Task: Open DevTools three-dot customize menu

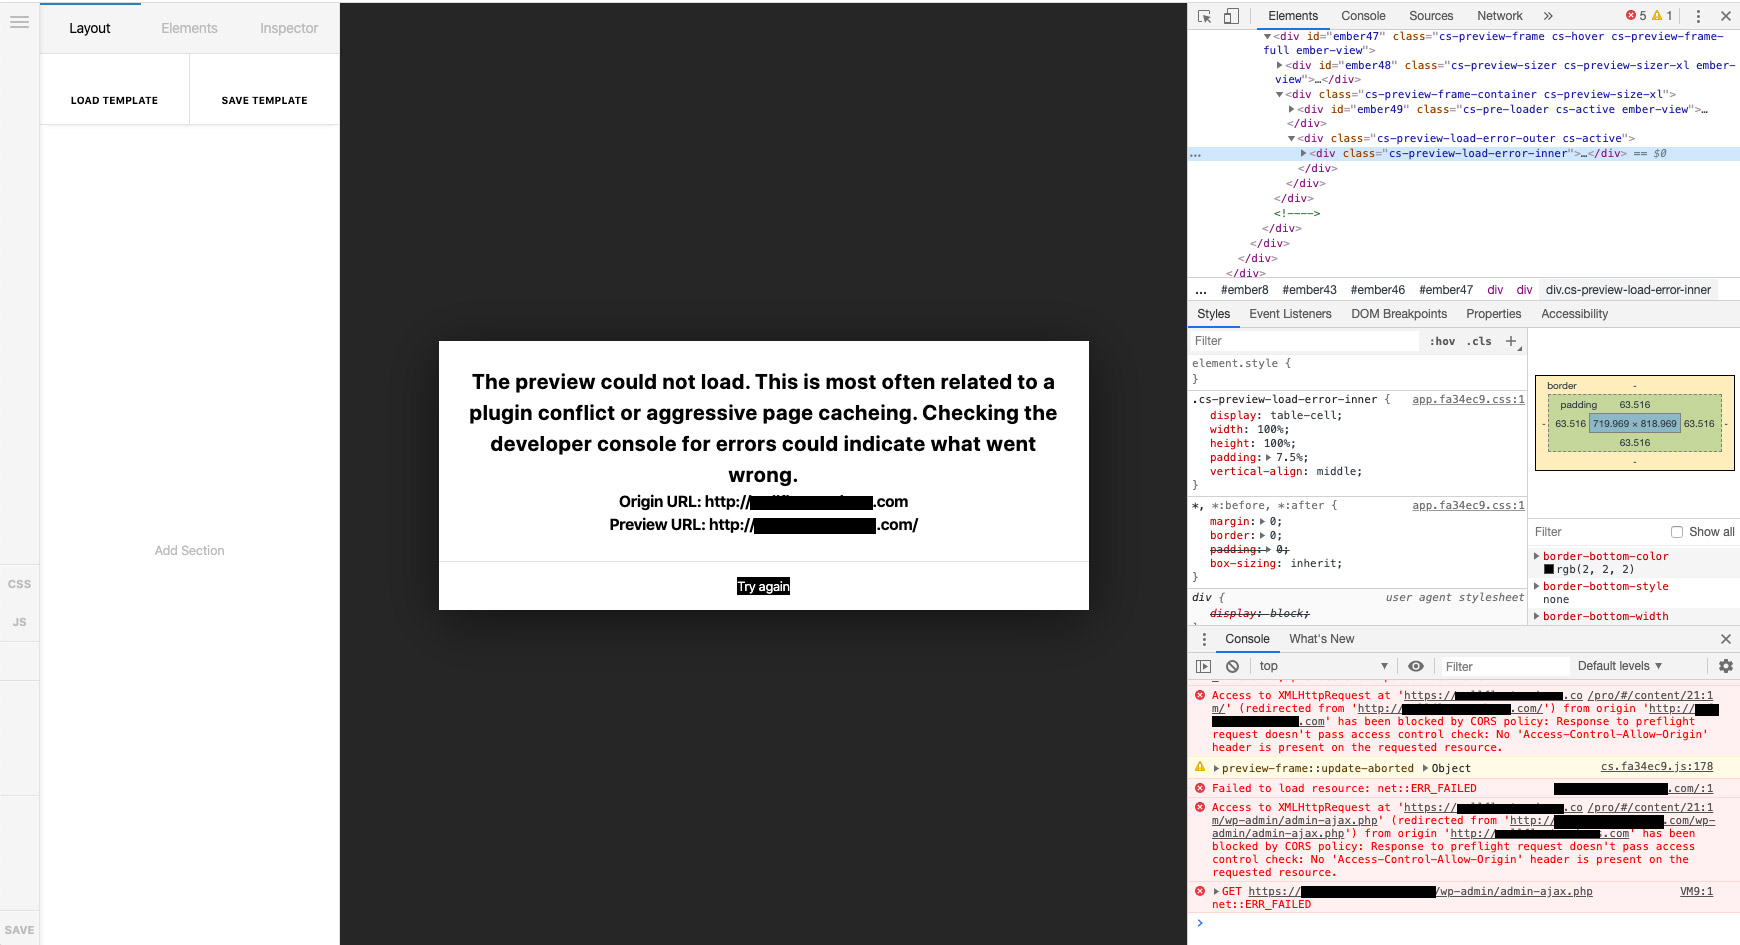Action: (x=1698, y=16)
